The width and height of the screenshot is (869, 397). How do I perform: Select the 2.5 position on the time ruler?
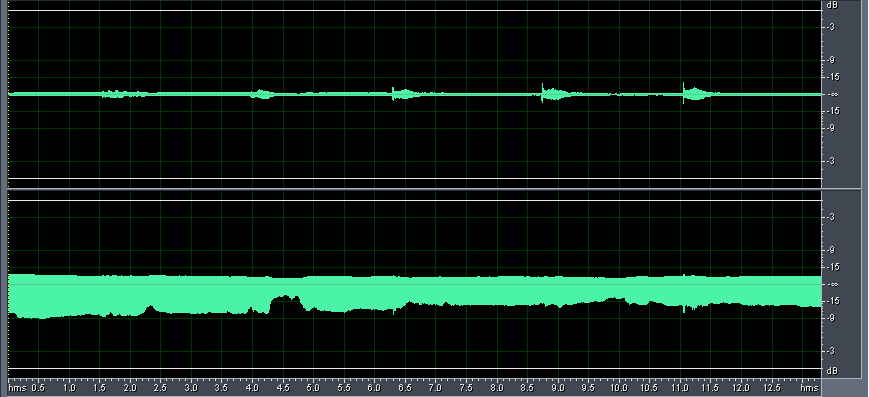pyautogui.click(x=160, y=388)
